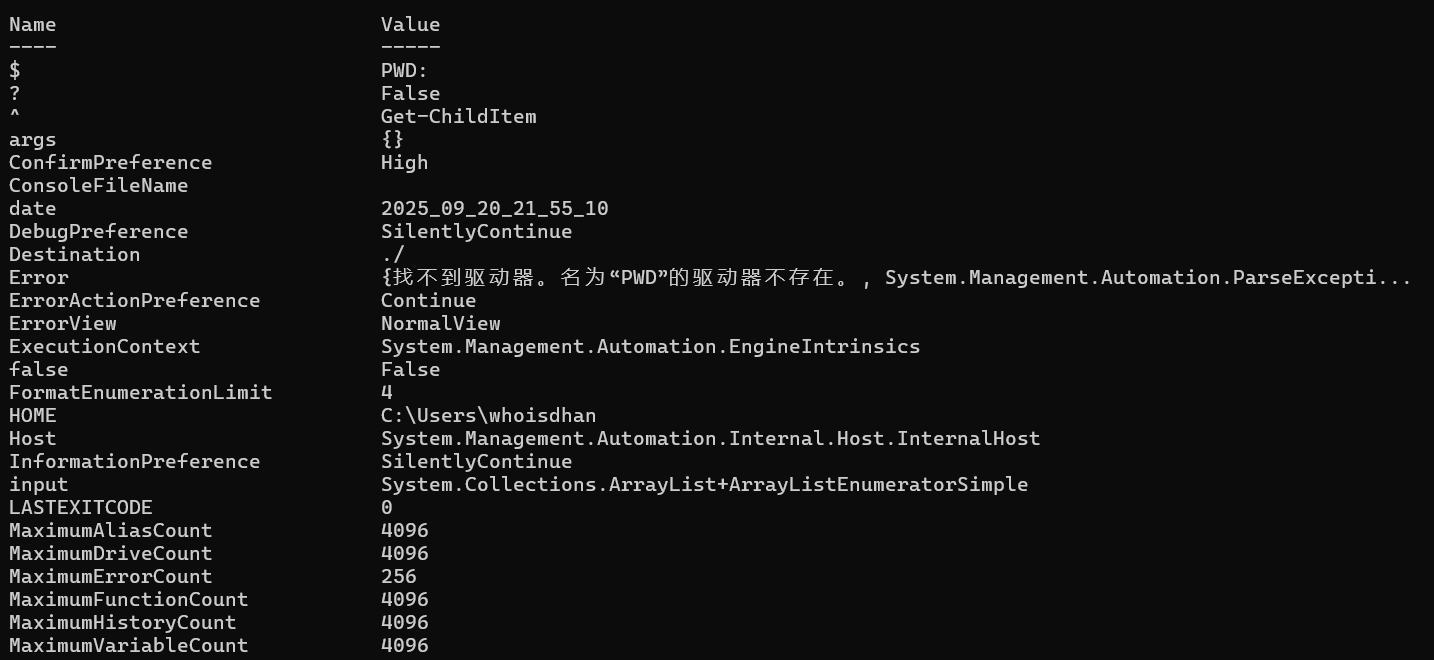Image resolution: width=1434 pixels, height=660 pixels.
Task: Click the InformationPreference variable name
Action: tap(134, 461)
